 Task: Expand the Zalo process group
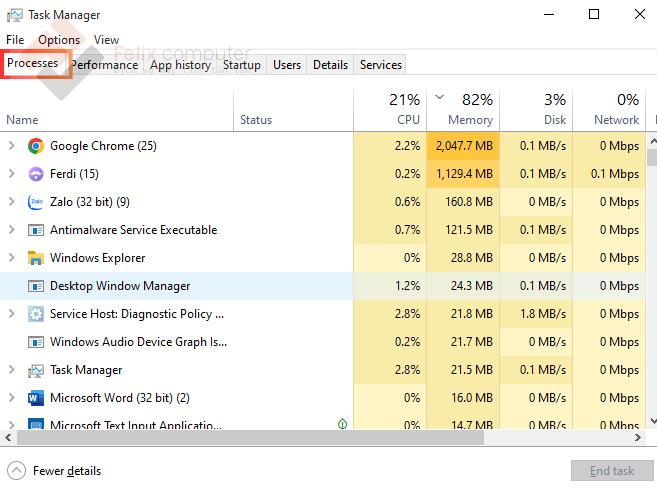(11, 202)
